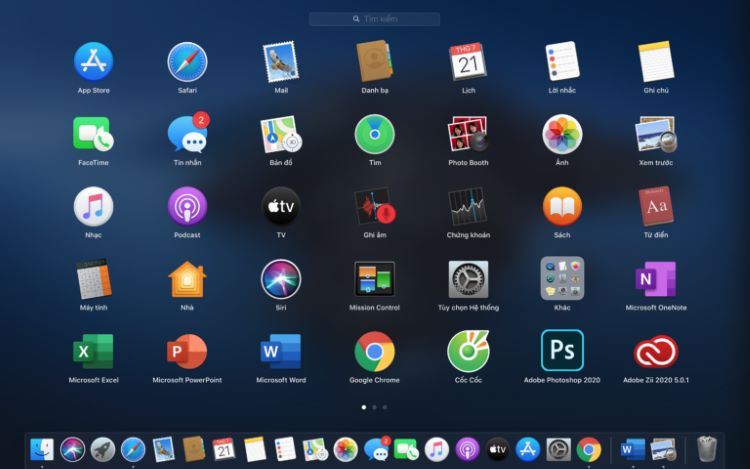Launch Nhà home app
Image resolution: width=750 pixels, height=469 pixels.
tap(187, 279)
